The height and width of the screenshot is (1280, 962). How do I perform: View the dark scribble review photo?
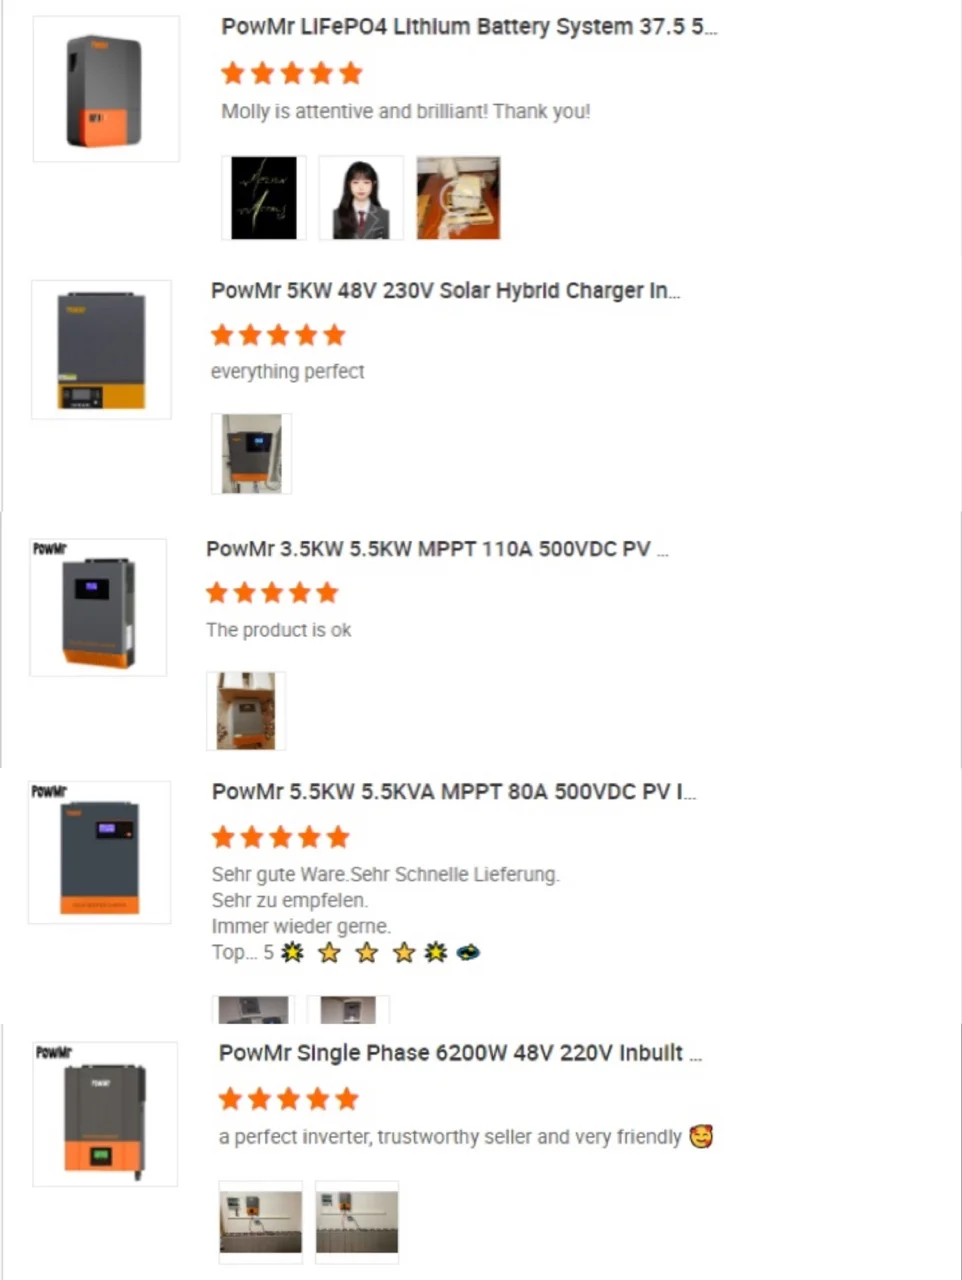pos(264,197)
